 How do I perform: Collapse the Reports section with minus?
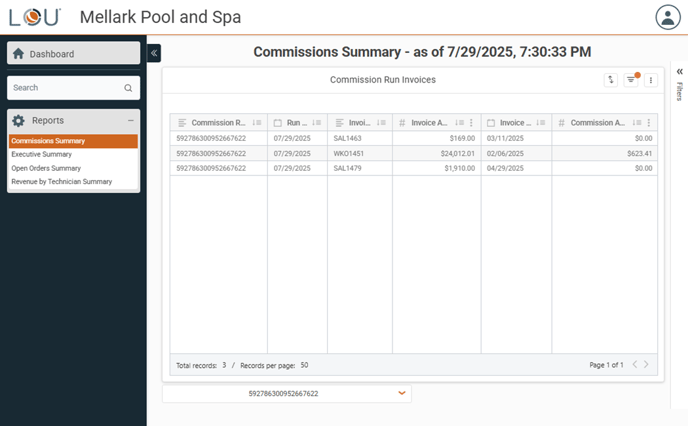(x=131, y=121)
